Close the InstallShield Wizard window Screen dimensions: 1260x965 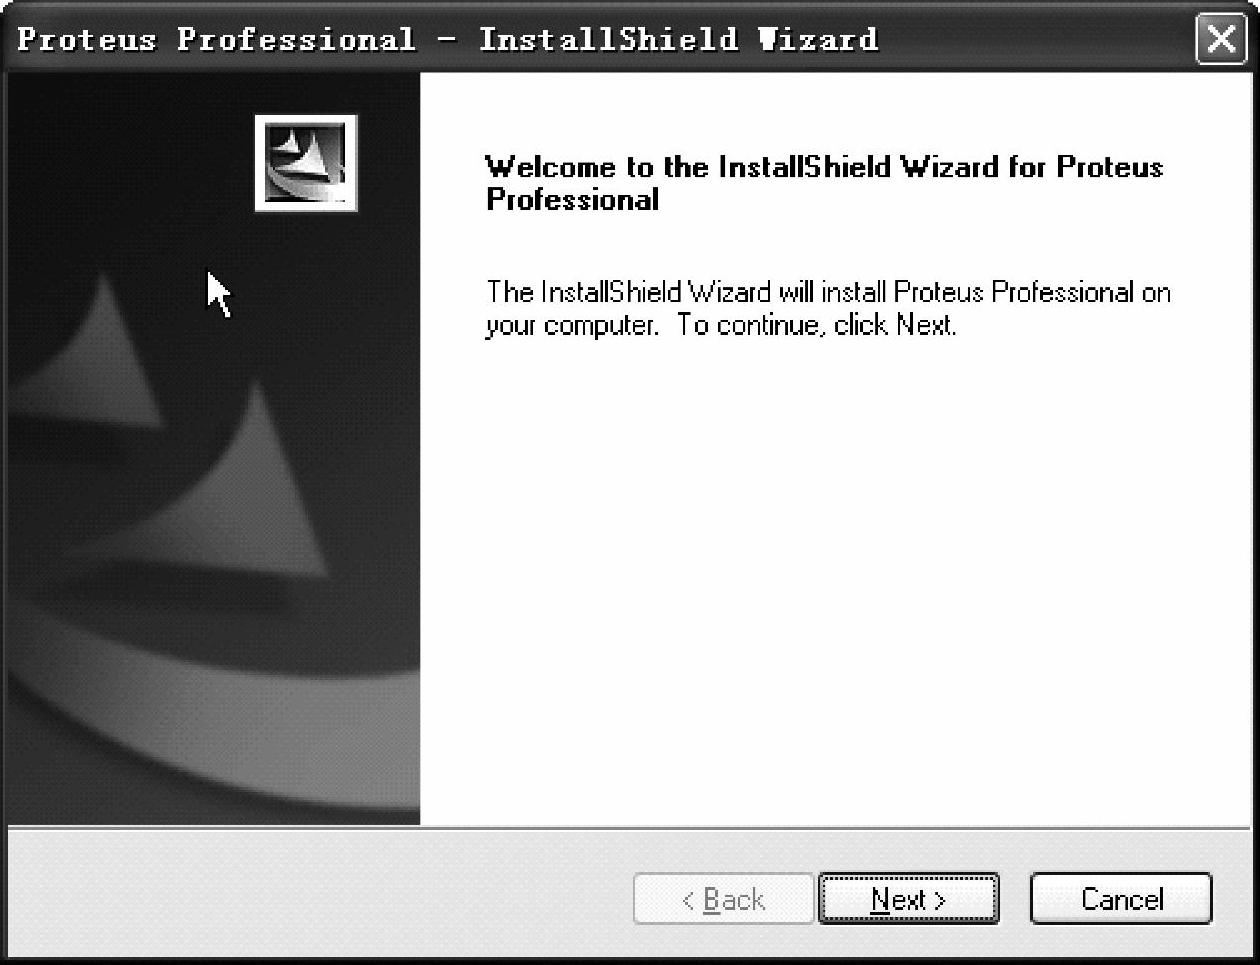(x=1221, y=40)
